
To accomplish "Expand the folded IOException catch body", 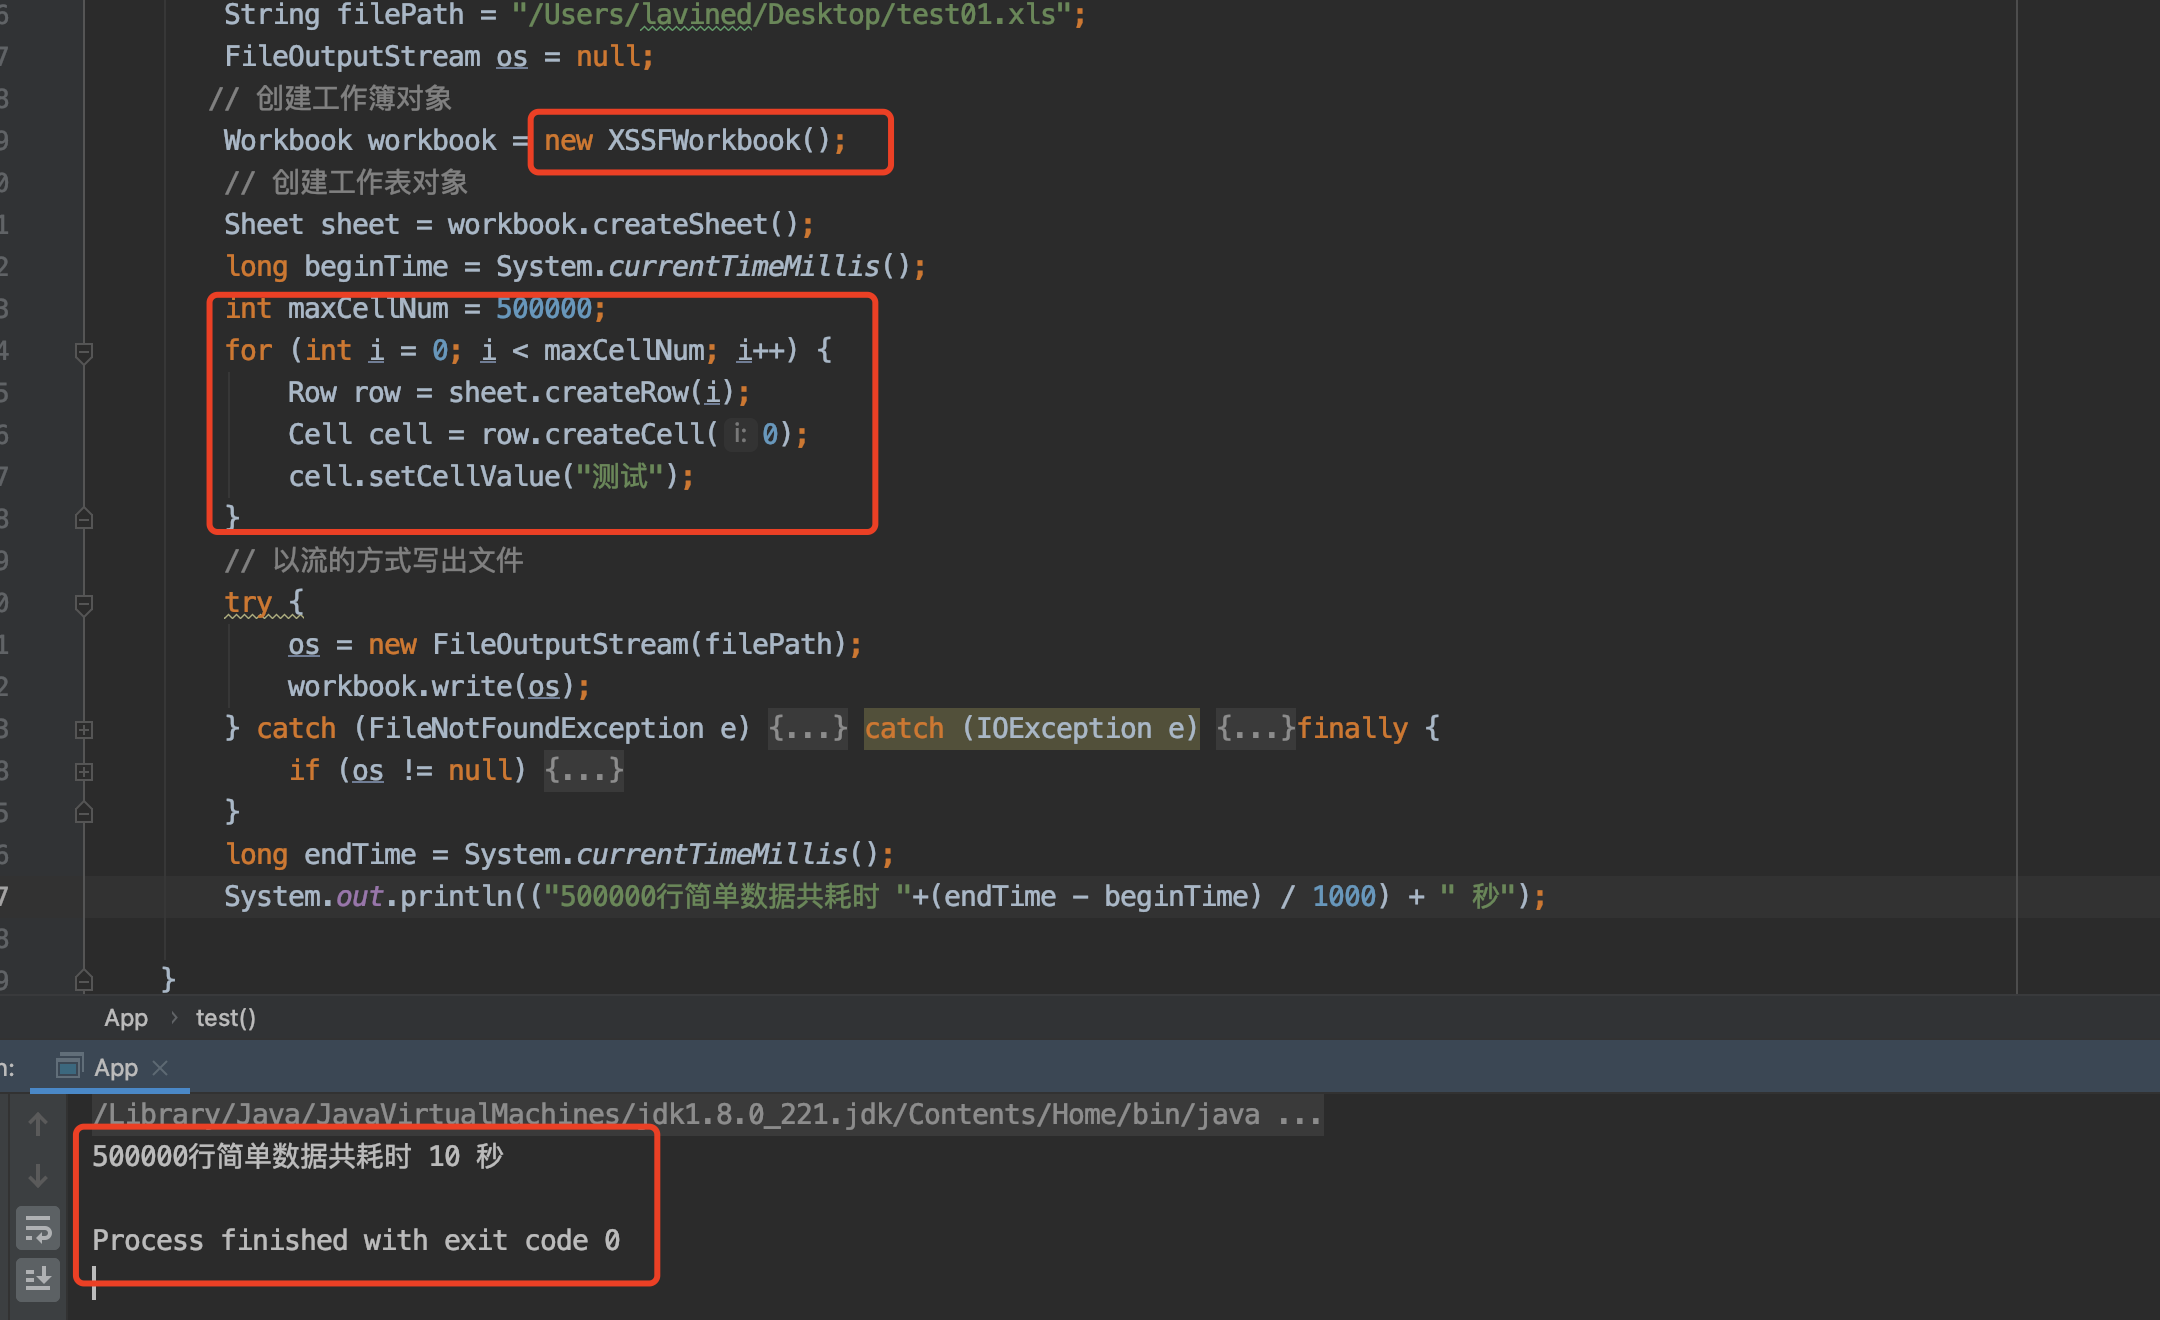I will [1254, 728].
